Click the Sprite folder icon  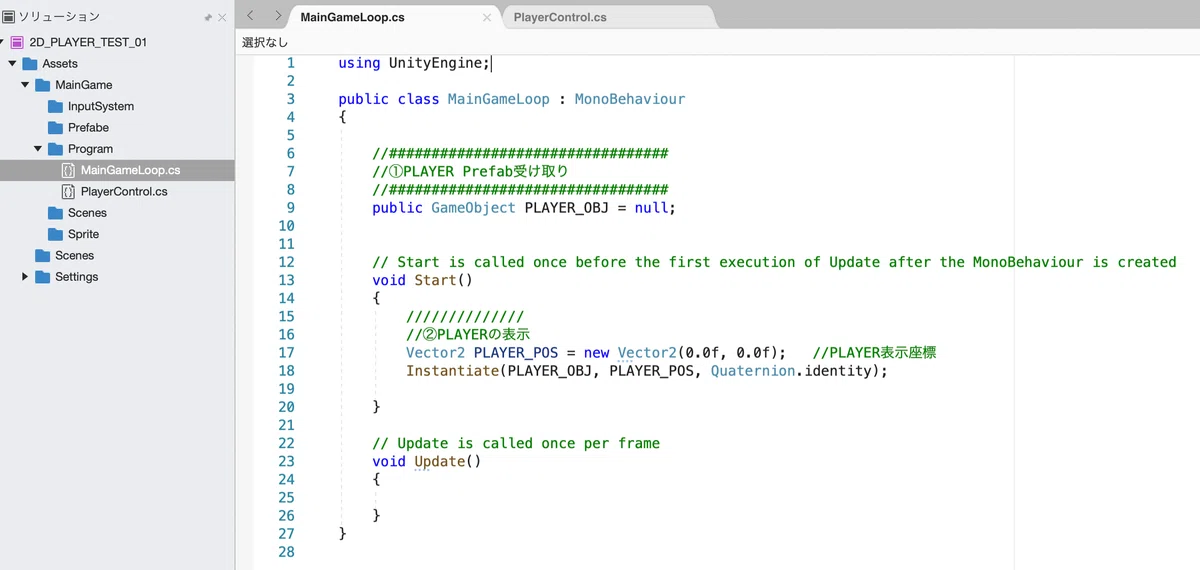56,234
